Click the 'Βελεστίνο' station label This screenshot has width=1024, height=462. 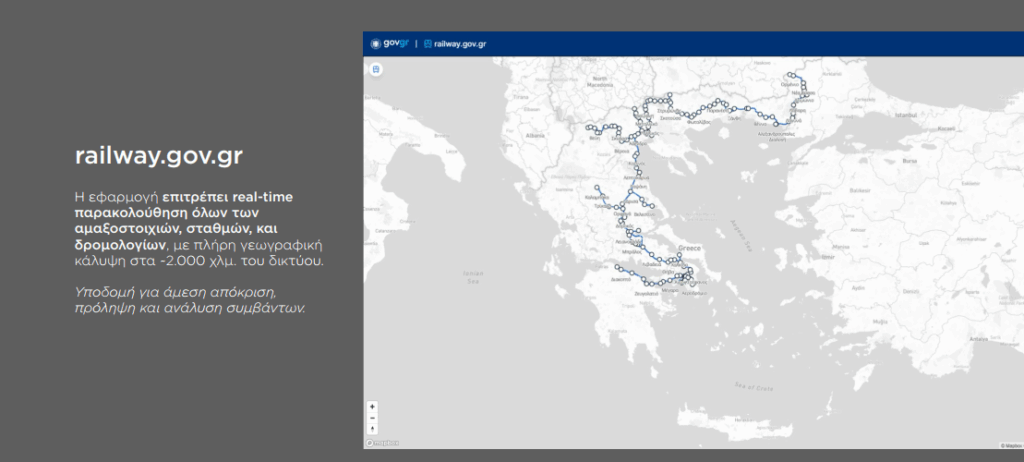pos(643,214)
